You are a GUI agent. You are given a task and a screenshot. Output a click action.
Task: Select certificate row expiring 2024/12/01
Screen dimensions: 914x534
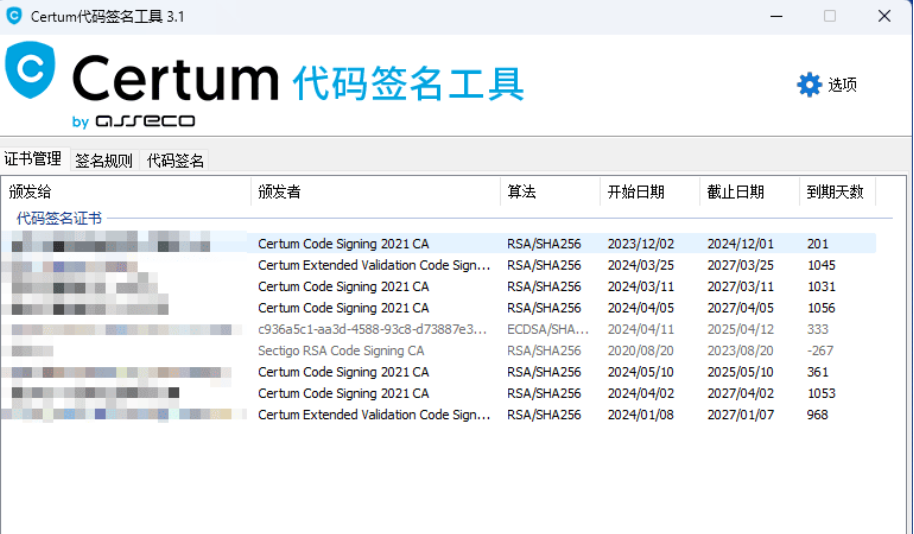pos(438,244)
